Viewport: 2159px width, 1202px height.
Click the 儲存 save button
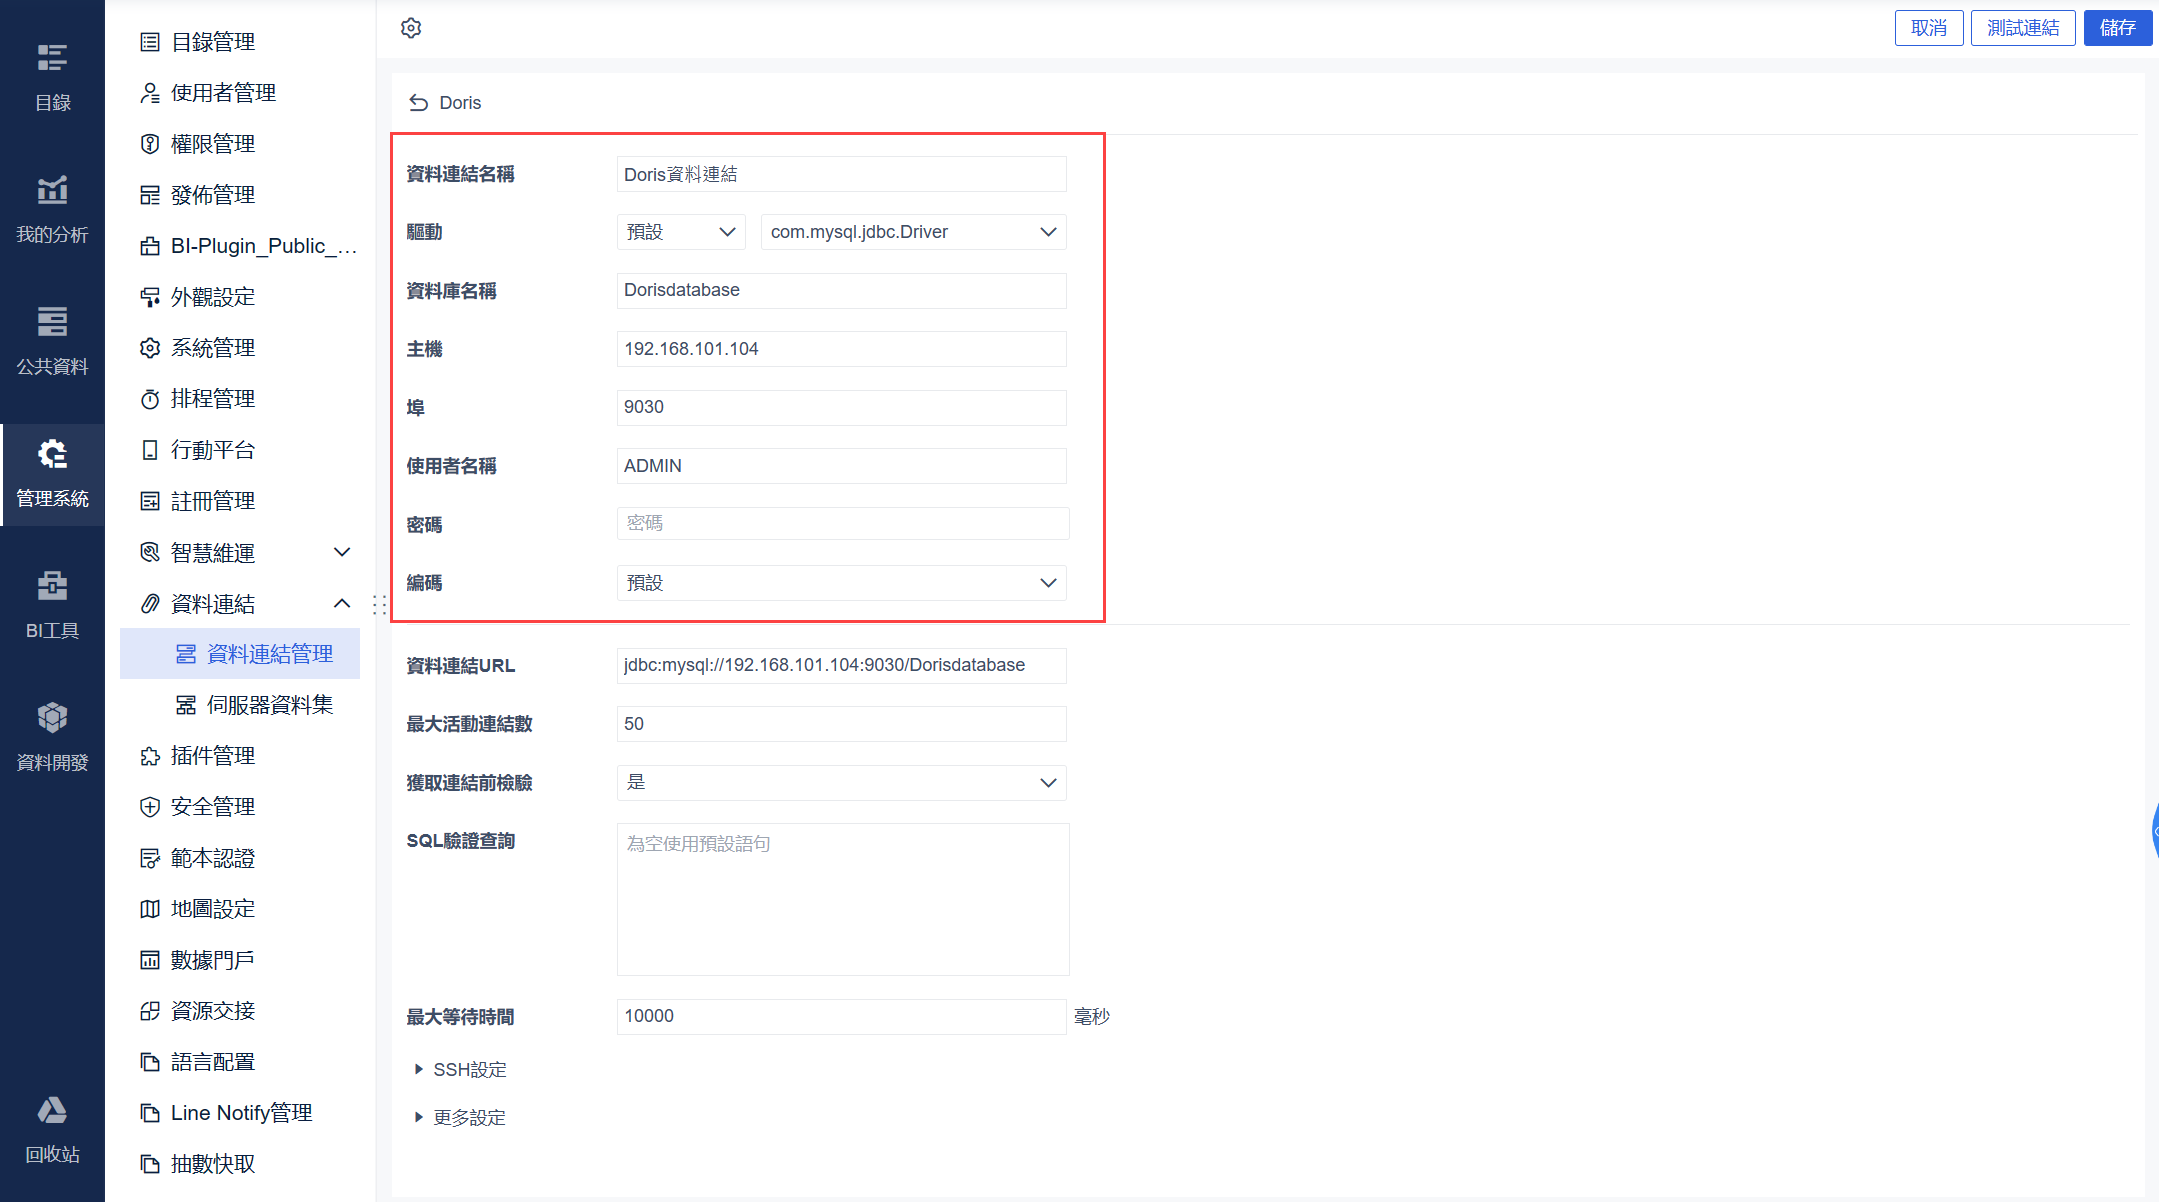(2117, 28)
